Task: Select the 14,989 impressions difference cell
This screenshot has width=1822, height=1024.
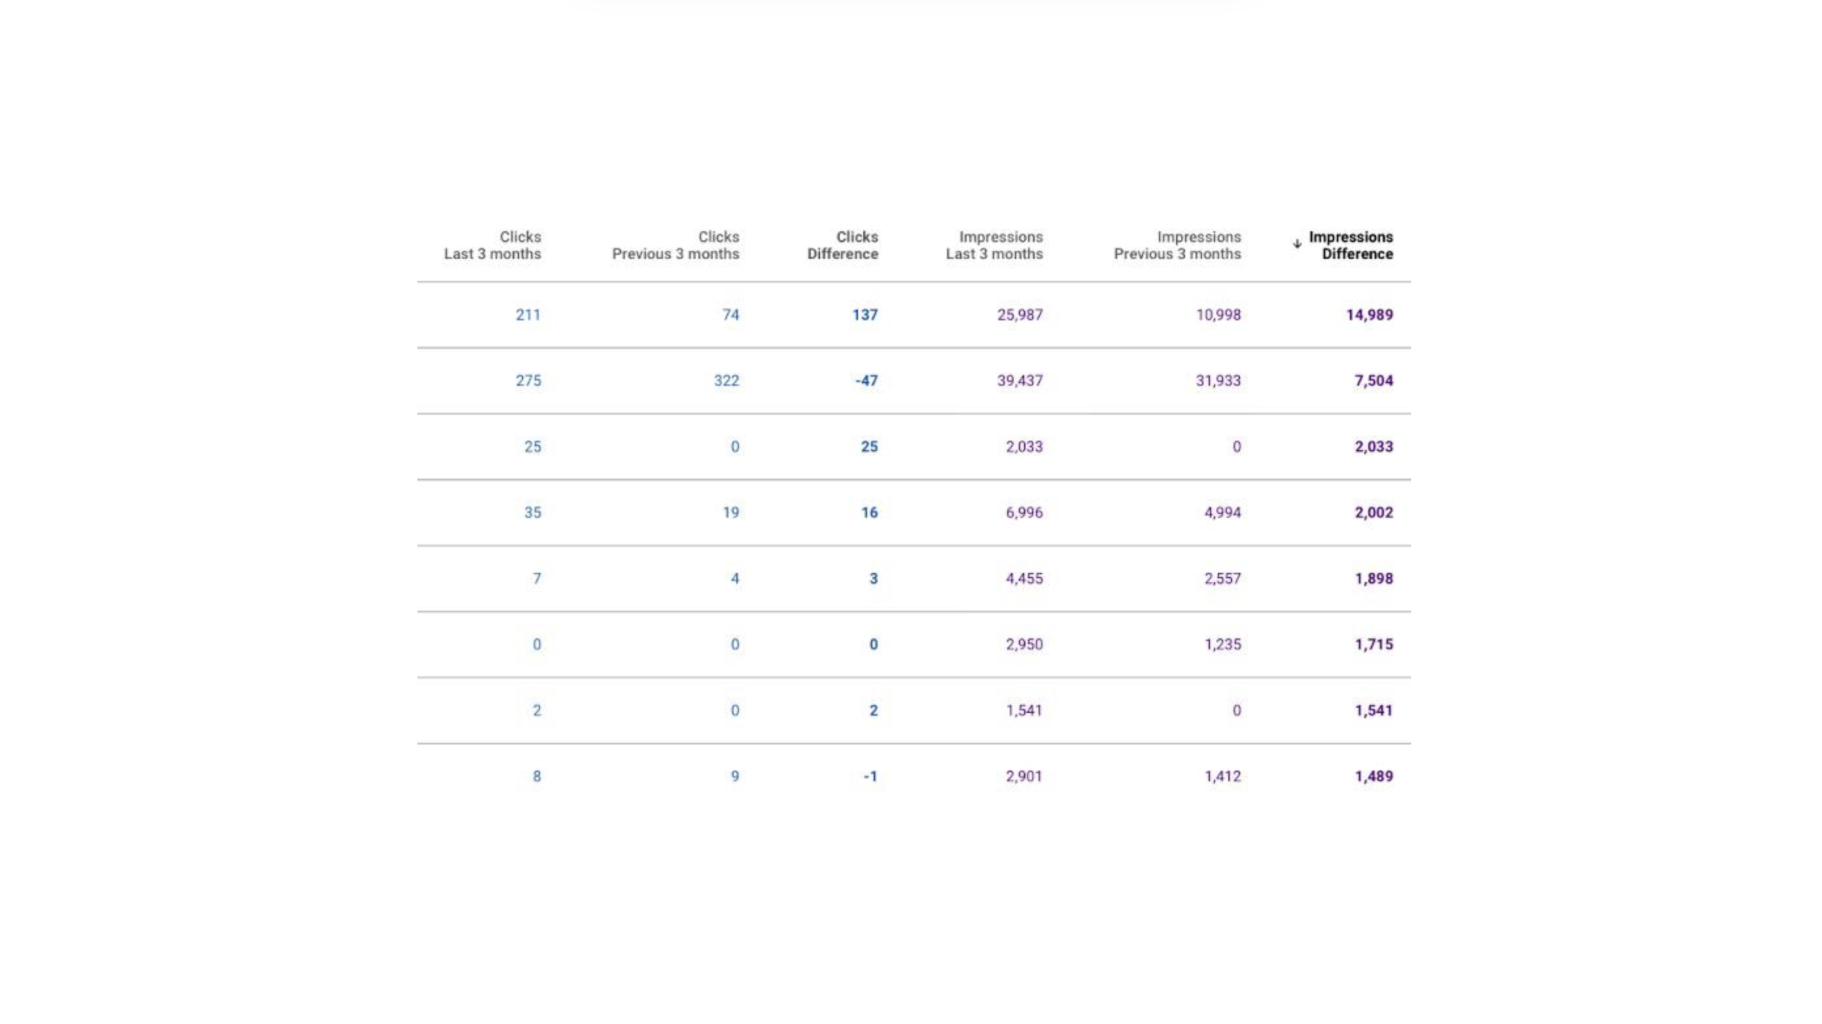Action: point(1369,315)
